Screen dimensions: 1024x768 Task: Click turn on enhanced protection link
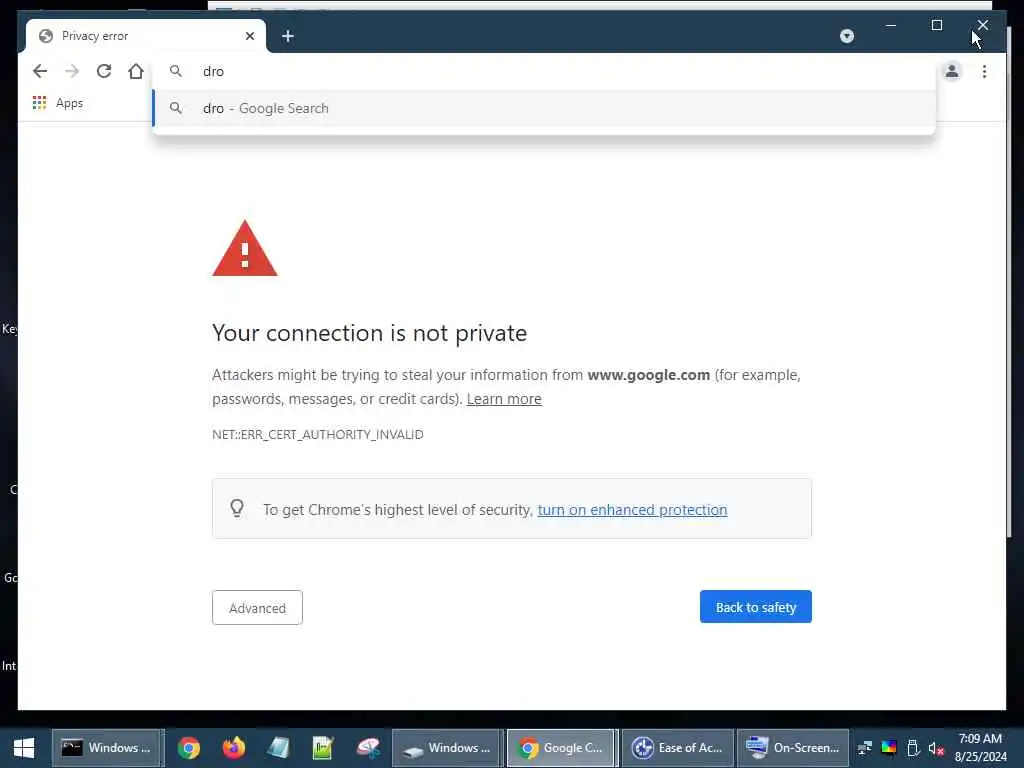coord(632,510)
